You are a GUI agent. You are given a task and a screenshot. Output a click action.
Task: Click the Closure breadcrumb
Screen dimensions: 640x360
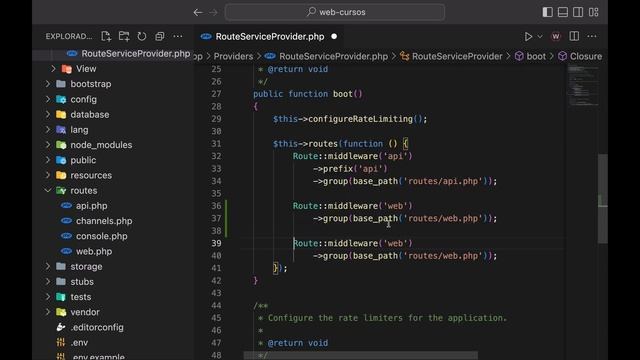(x=586, y=56)
